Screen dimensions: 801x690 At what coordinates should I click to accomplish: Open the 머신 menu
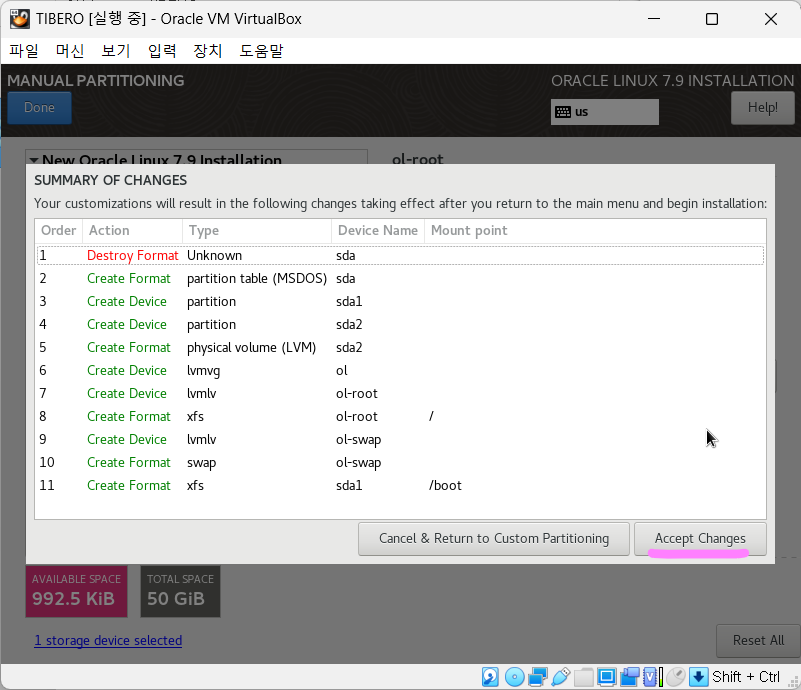click(x=70, y=51)
